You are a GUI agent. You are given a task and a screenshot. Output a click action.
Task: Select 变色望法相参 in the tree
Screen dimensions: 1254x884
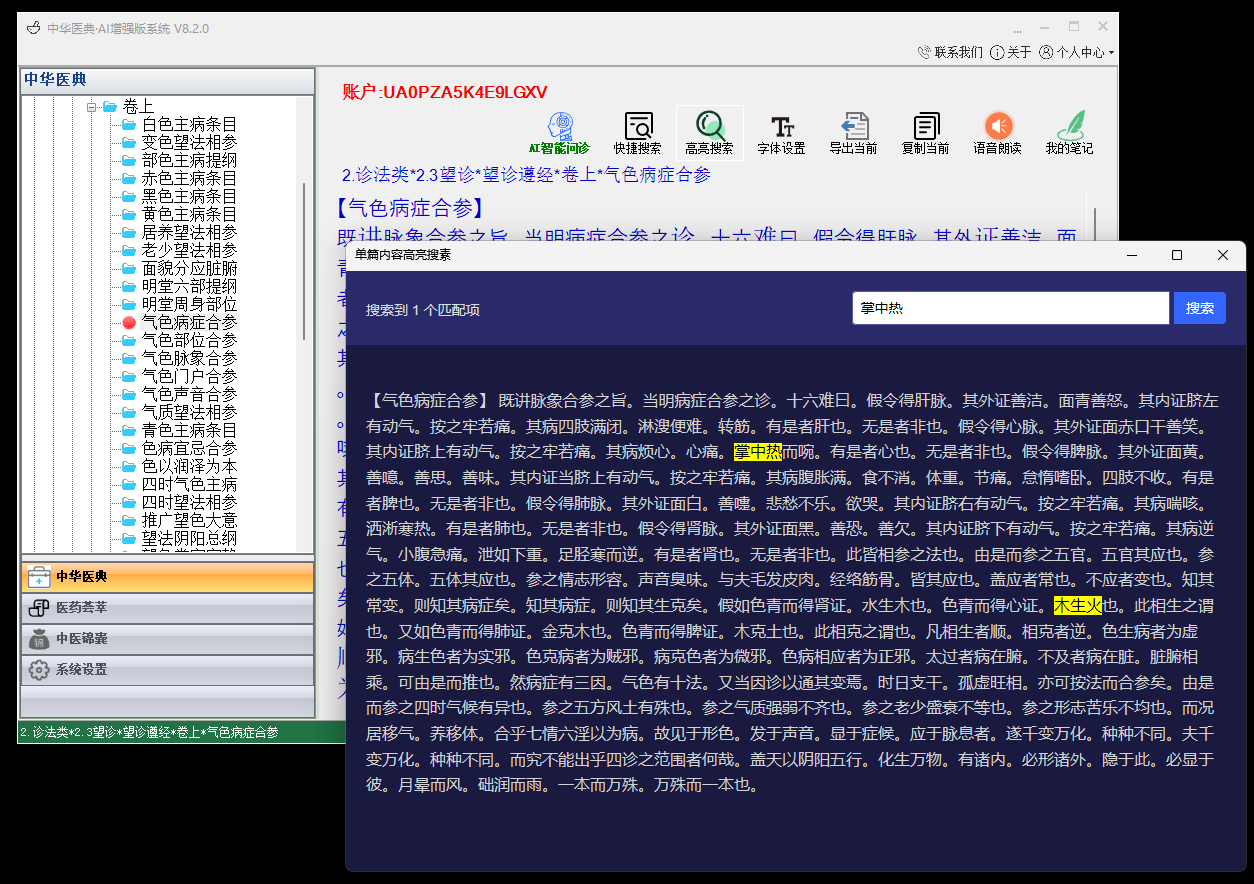189,142
